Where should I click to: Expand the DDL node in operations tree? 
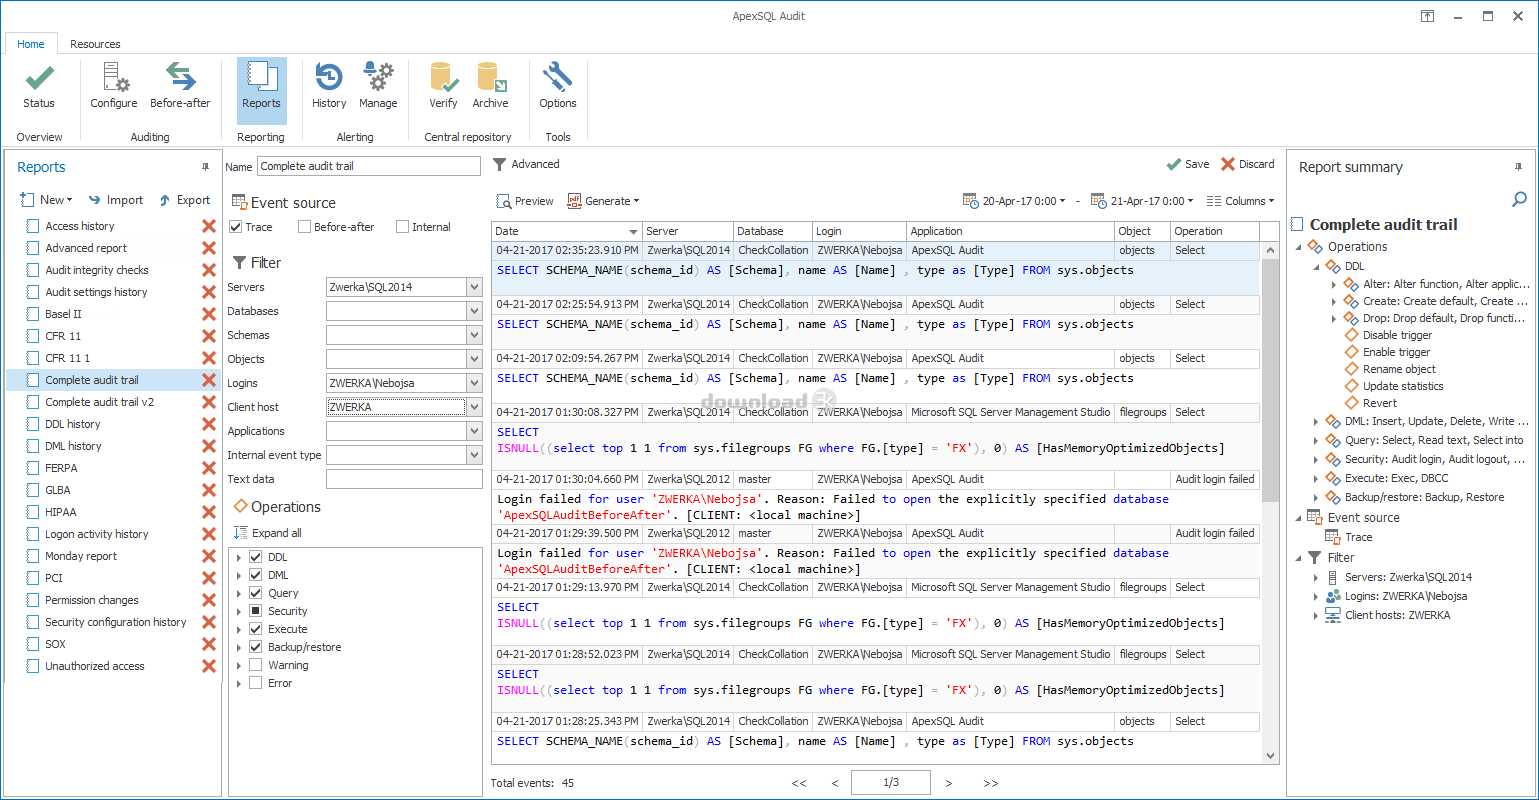point(239,557)
